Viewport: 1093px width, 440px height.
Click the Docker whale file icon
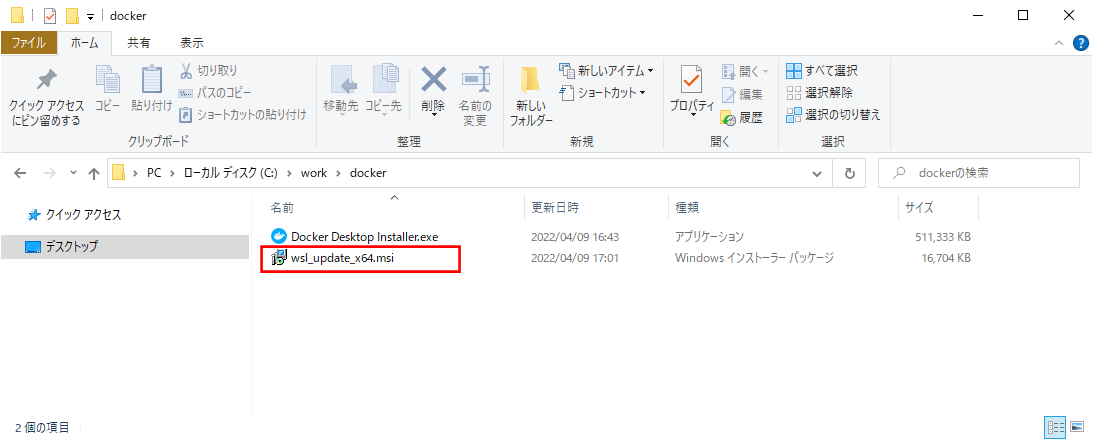(x=279, y=236)
